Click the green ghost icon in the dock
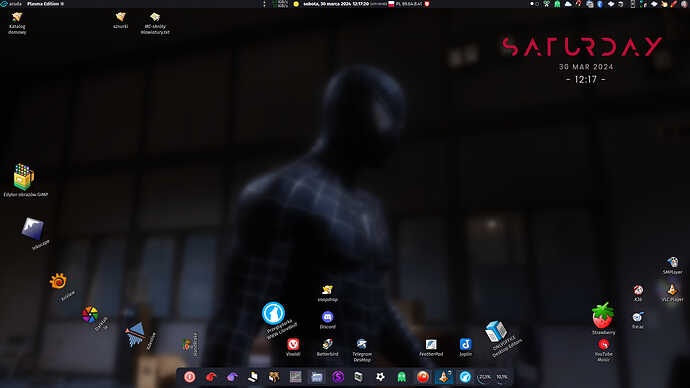The width and height of the screenshot is (690, 388). [401, 377]
